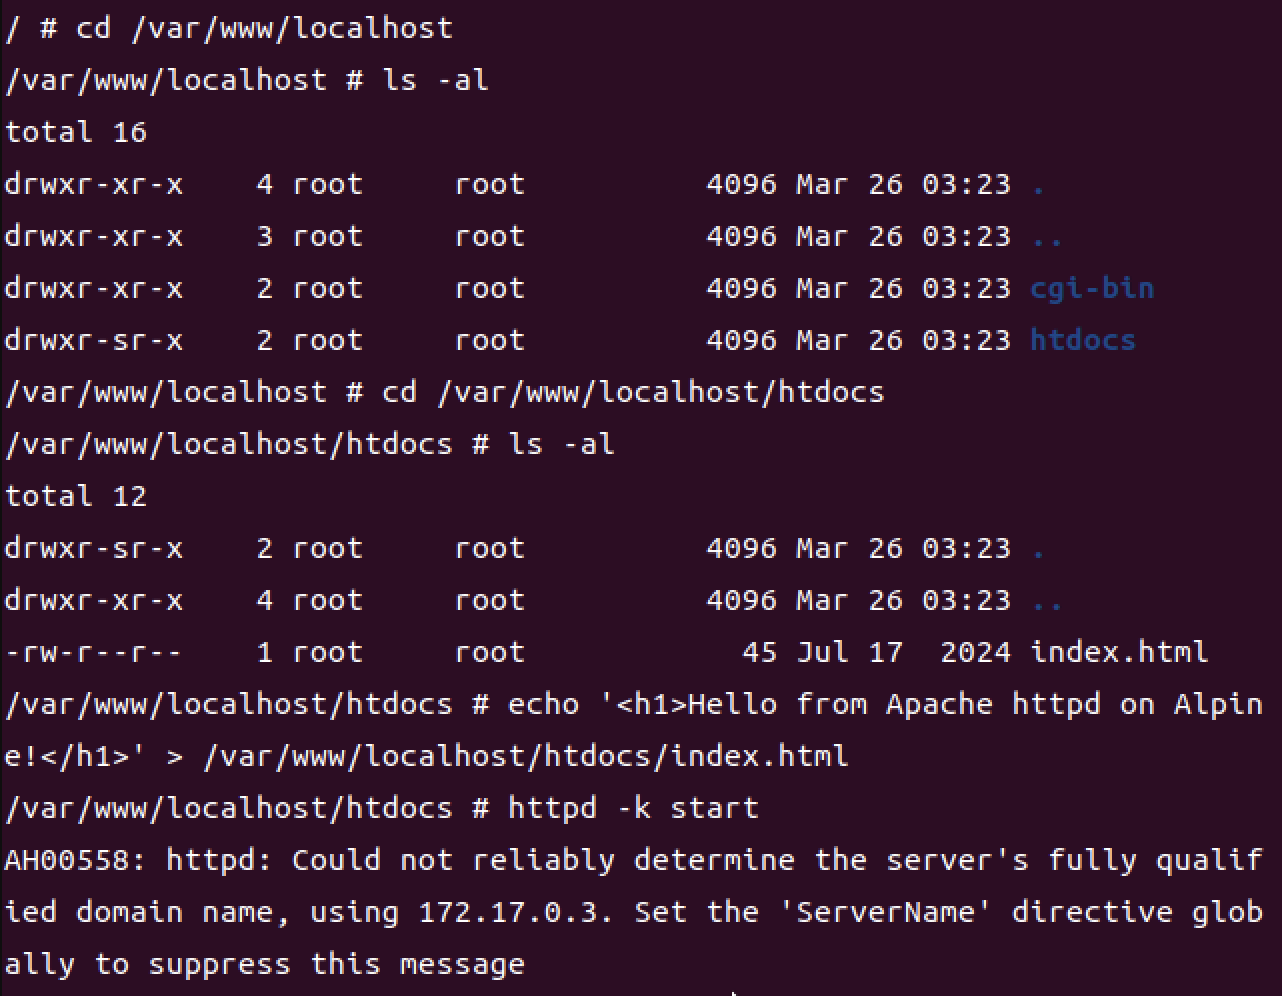The image size is (1282, 996).
Task: Click the second 'ls -al' command in htdocs
Action: click(x=562, y=444)
